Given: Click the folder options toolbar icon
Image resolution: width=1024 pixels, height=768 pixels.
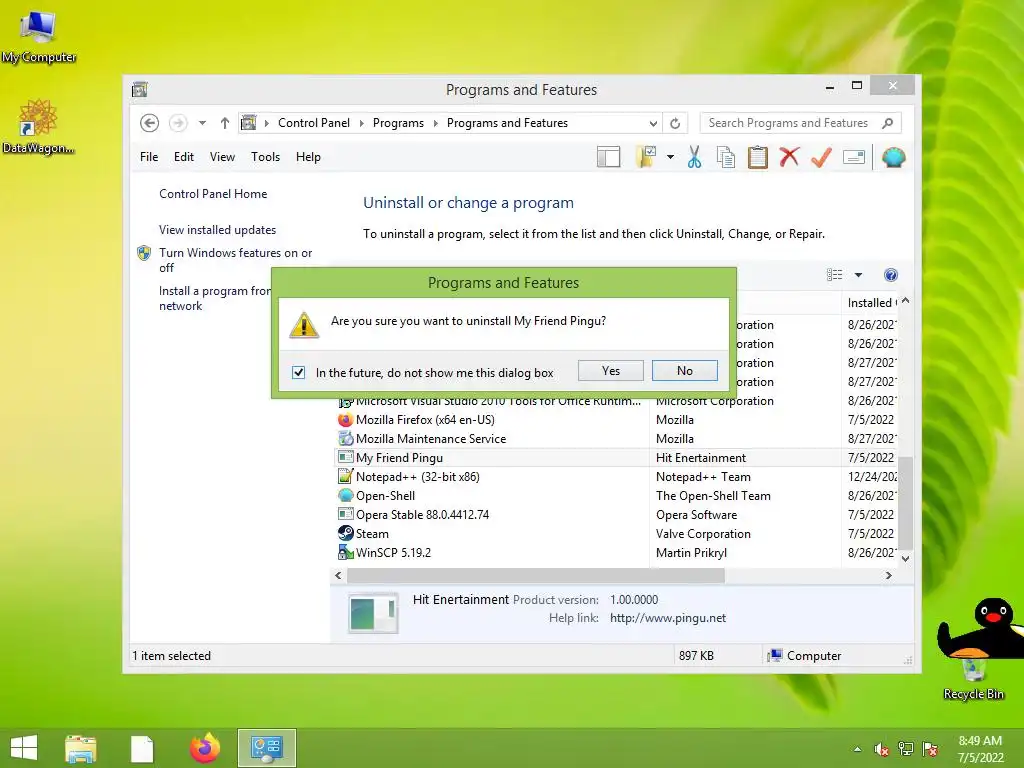Looking at the screenshot, I should (x=645, y=157).
